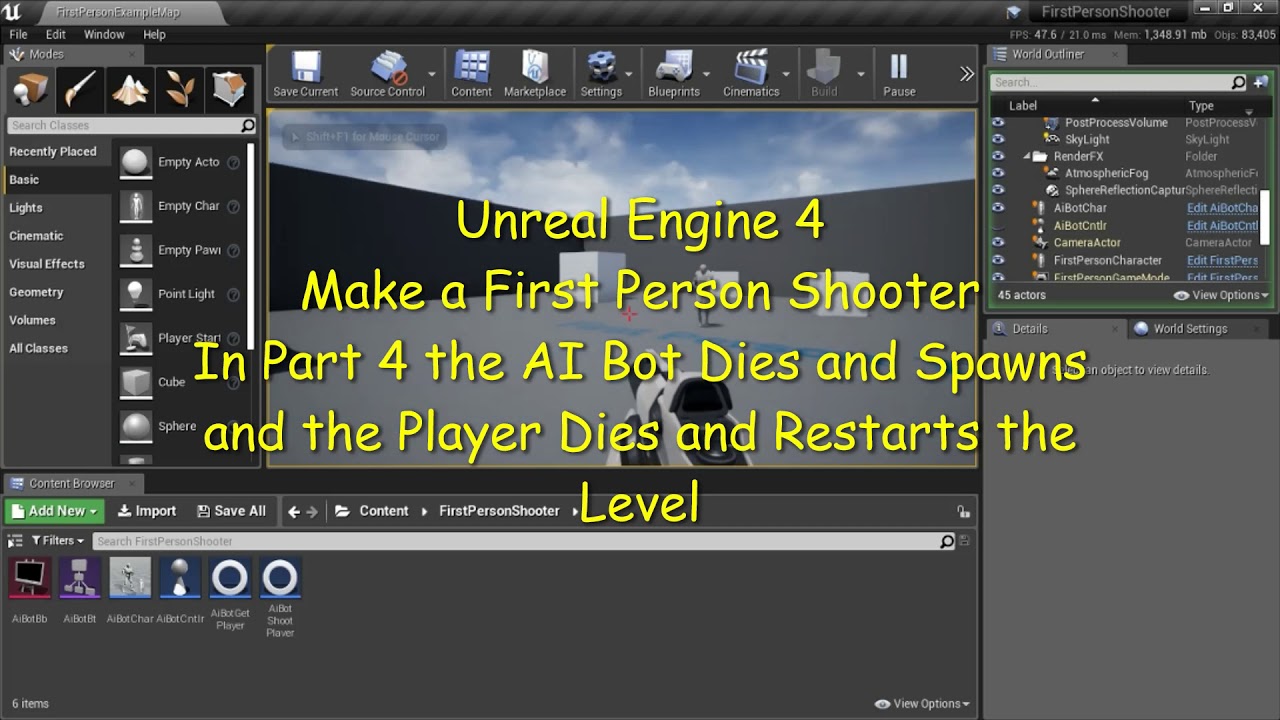Click the Cube shape icon

point(135,382)
